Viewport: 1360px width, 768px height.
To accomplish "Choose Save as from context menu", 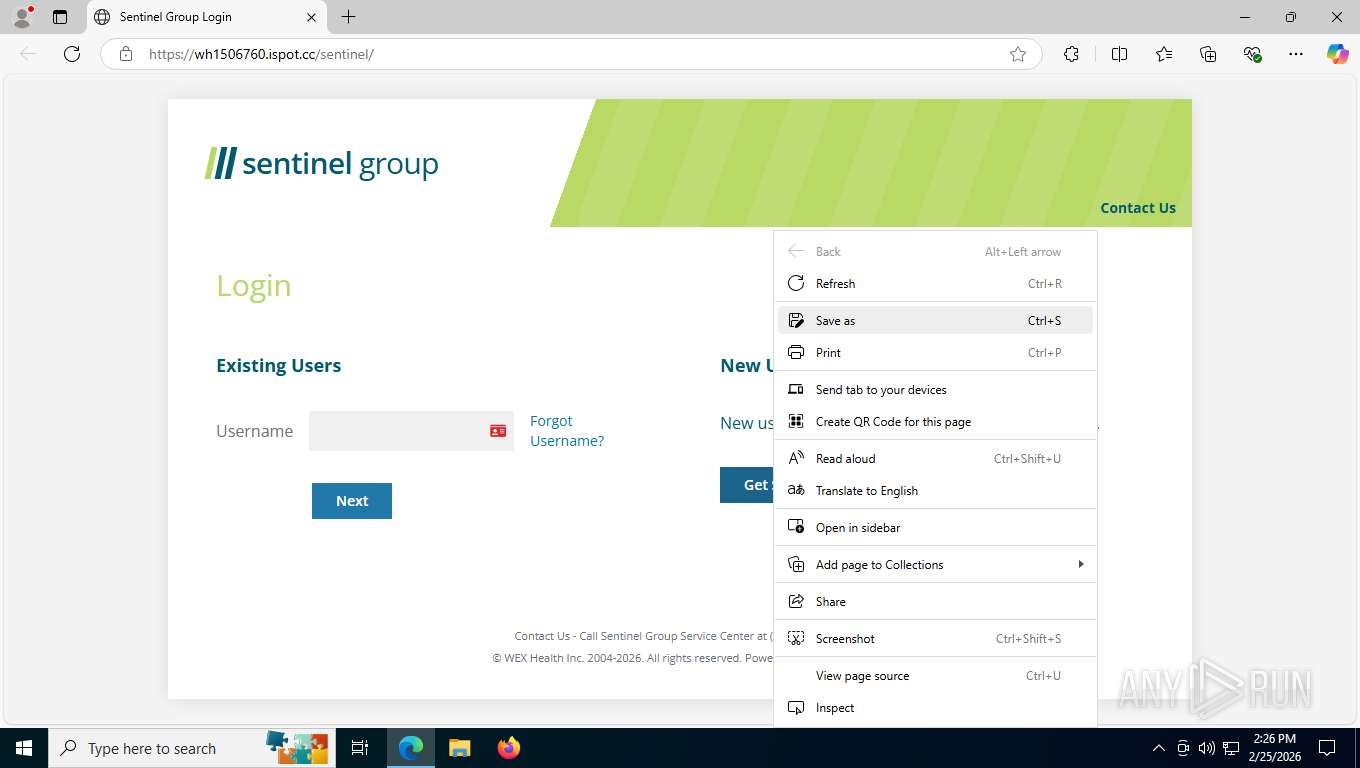I will (x=935, y=321).
